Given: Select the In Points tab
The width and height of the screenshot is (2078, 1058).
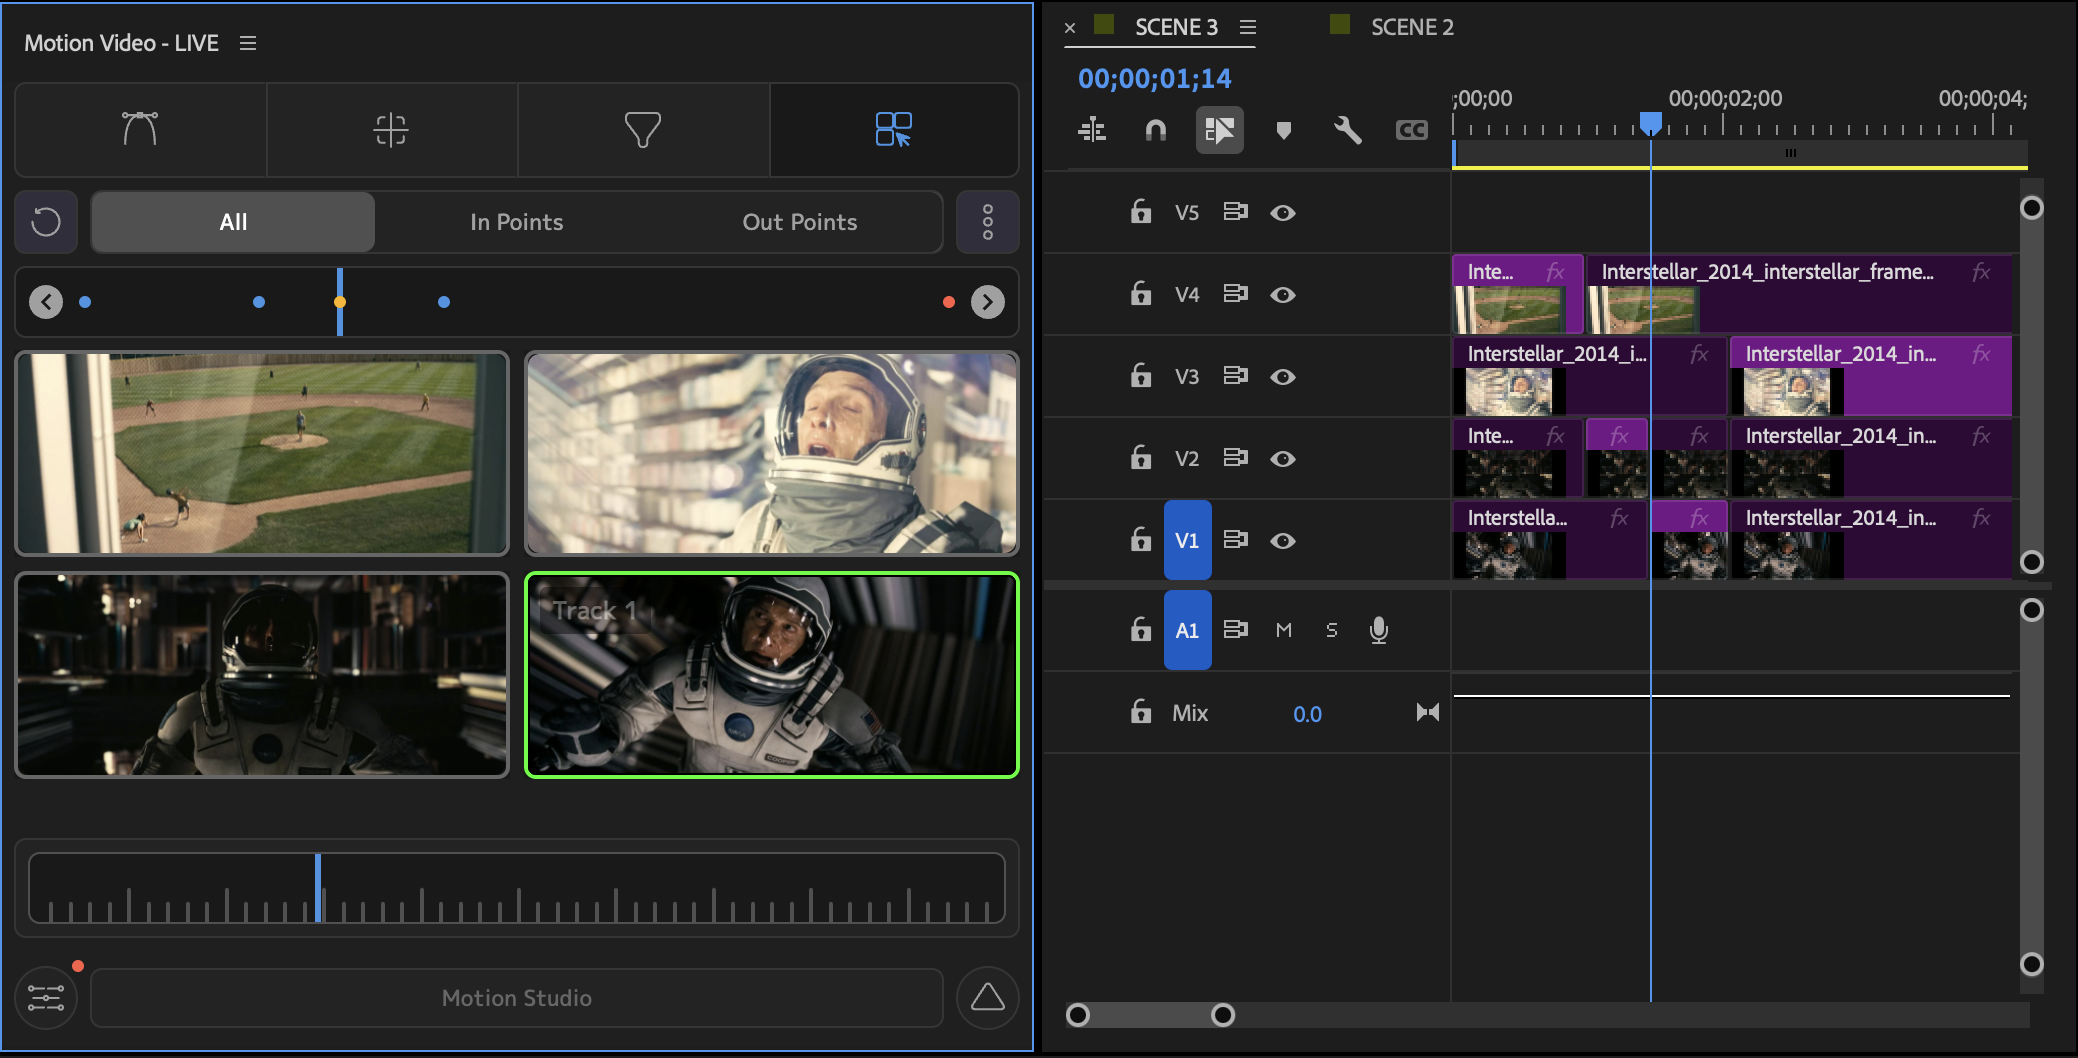Looking at the screenshot, I should click(x=516, y=222).
